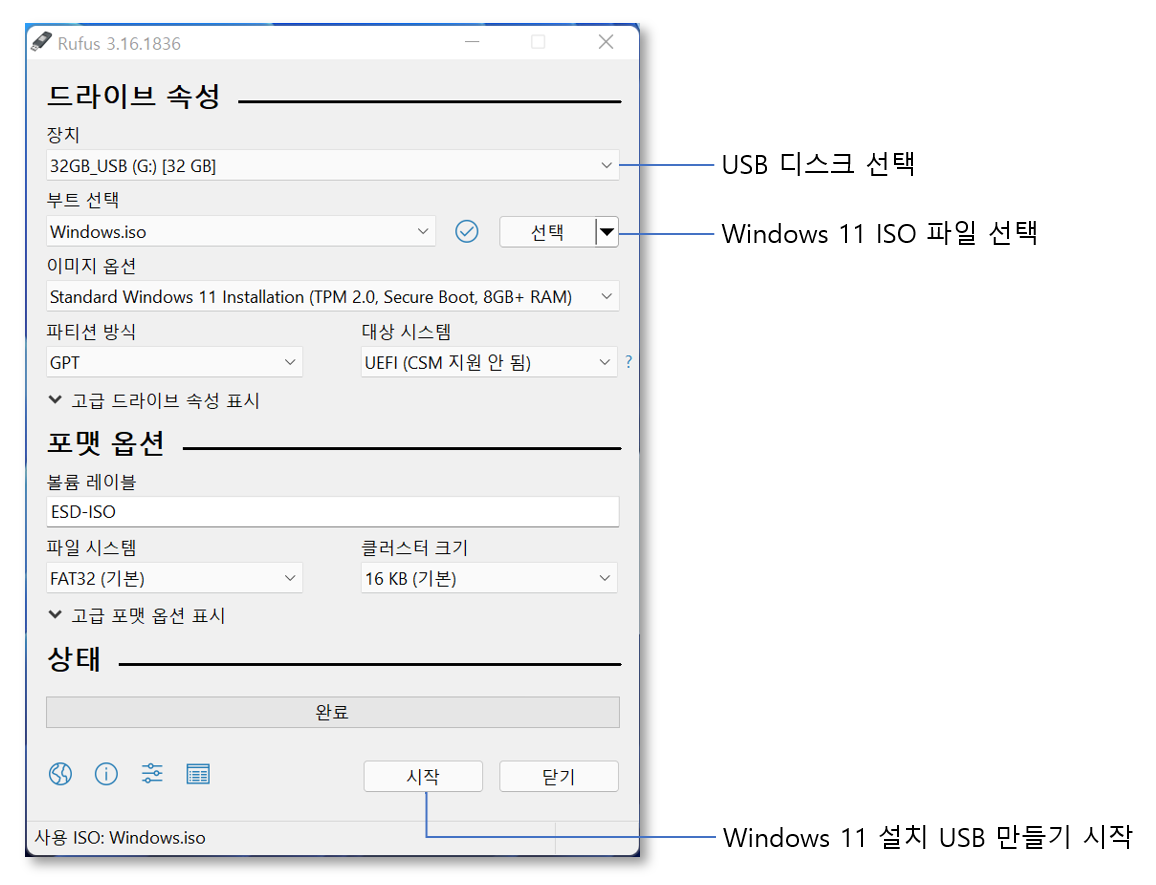This screenshot has height=885, width=1156.
Task: Open the settings sliders icon
Action: click(152, 774)
